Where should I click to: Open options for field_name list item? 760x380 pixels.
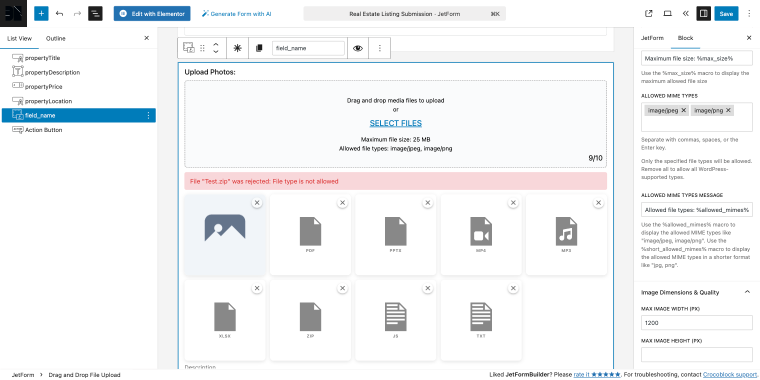pyautogui.click(x=148, y=115)
